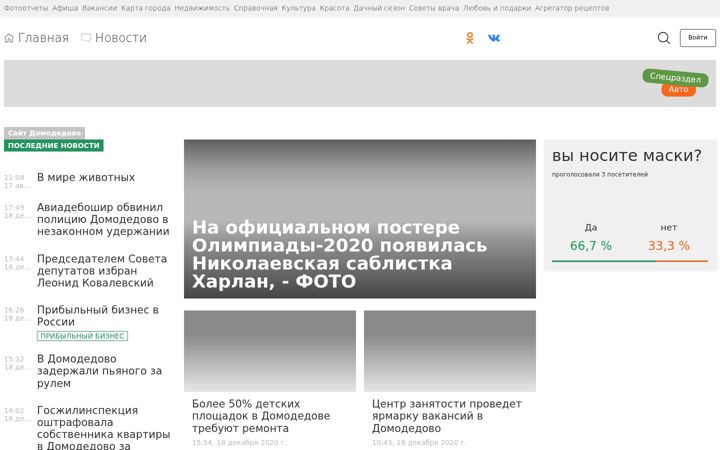Open Красота in top menu

[x=334, y=8]
